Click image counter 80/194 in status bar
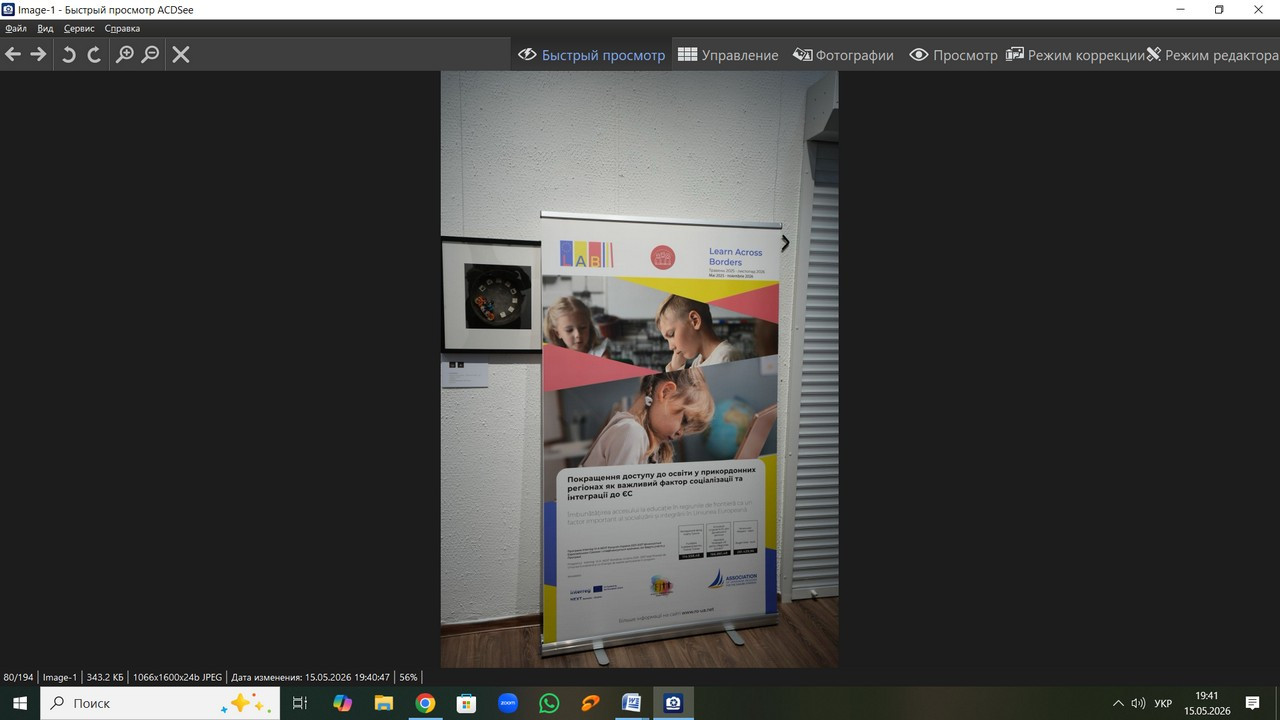This screenshot has width=1280, height=720. (18, 677)
